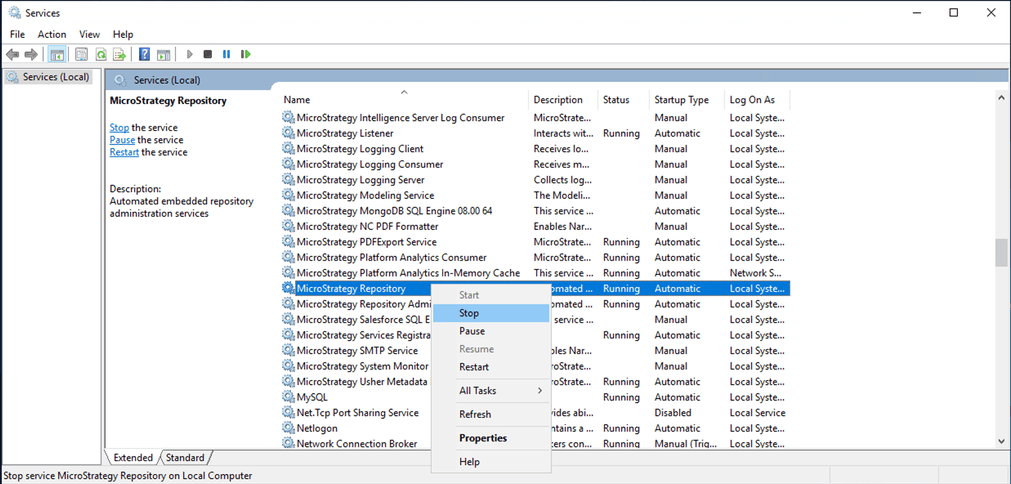Image resolution: width=1011 pixels, height=484 pixels.
Task: Click the vertical scrollbar down arrow
Action: click(x=1001, y=441)
